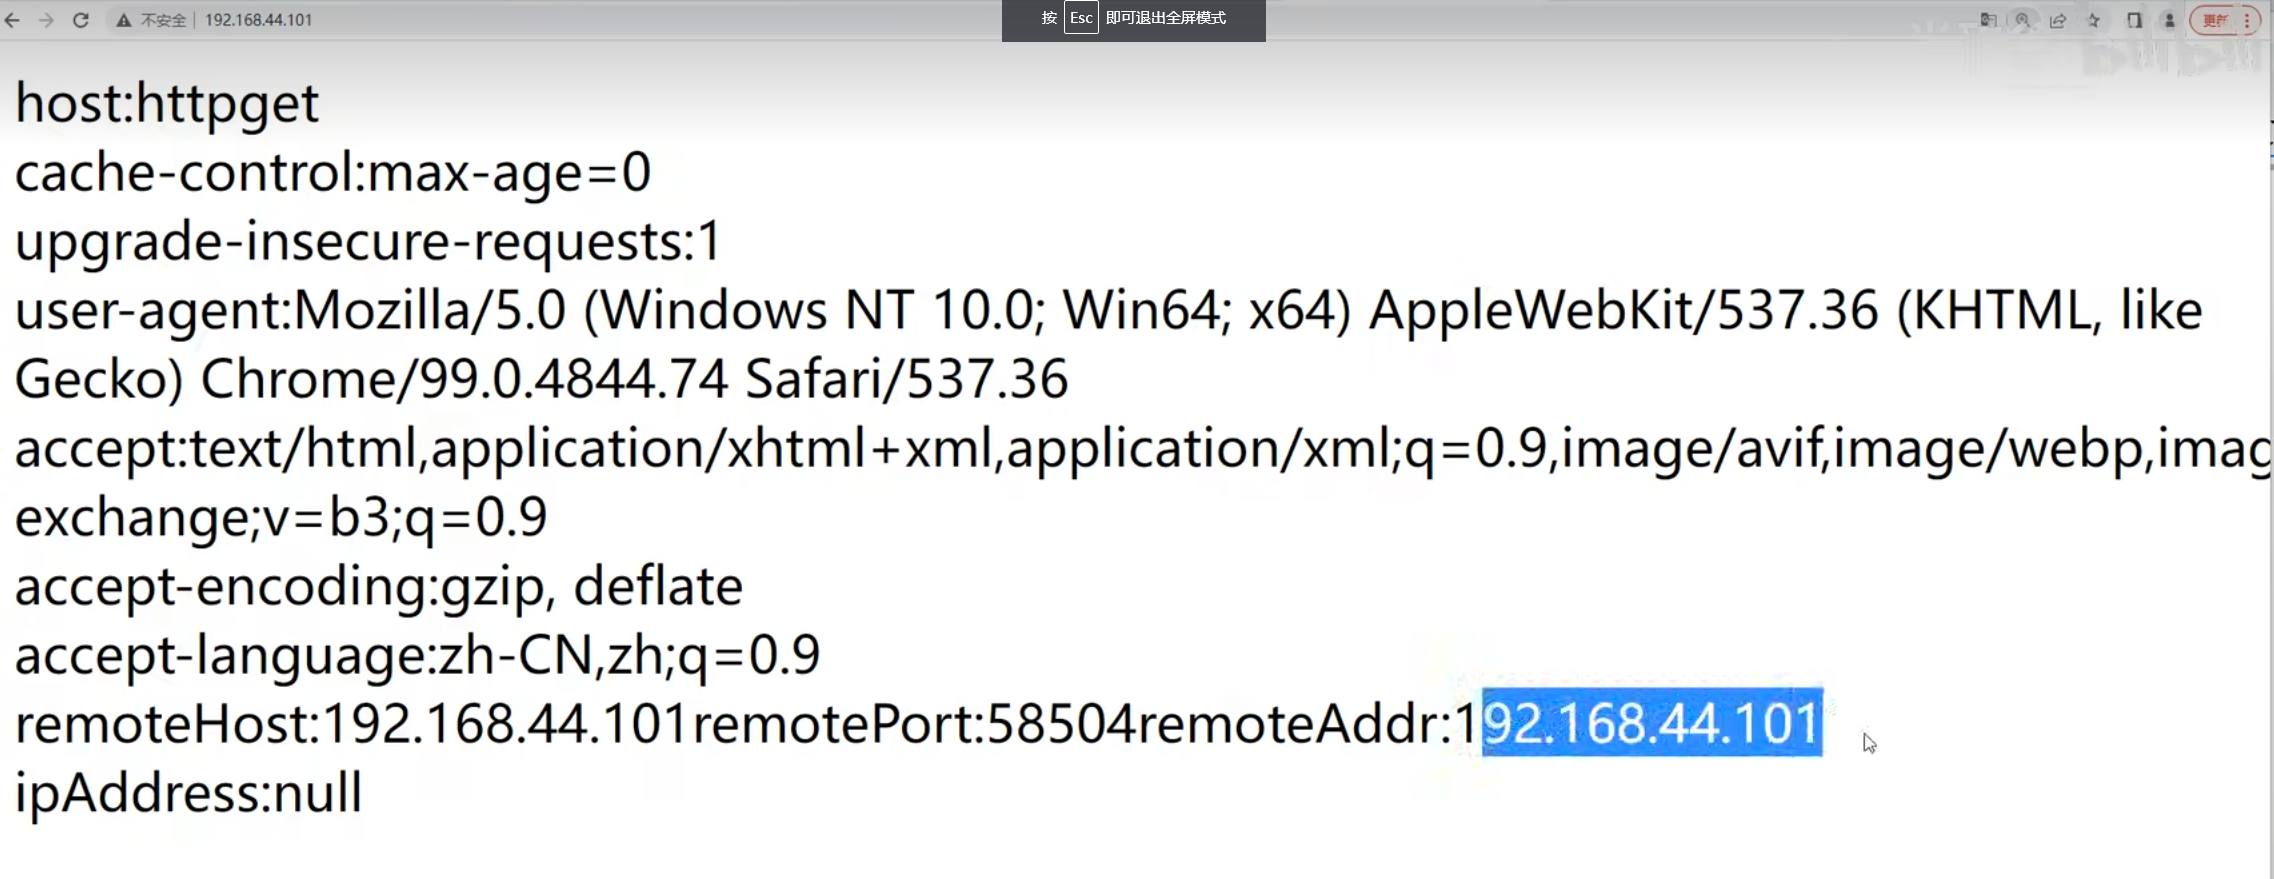2274x879 pixels.
Task: Share this page via share icon
Action: 2058,20
